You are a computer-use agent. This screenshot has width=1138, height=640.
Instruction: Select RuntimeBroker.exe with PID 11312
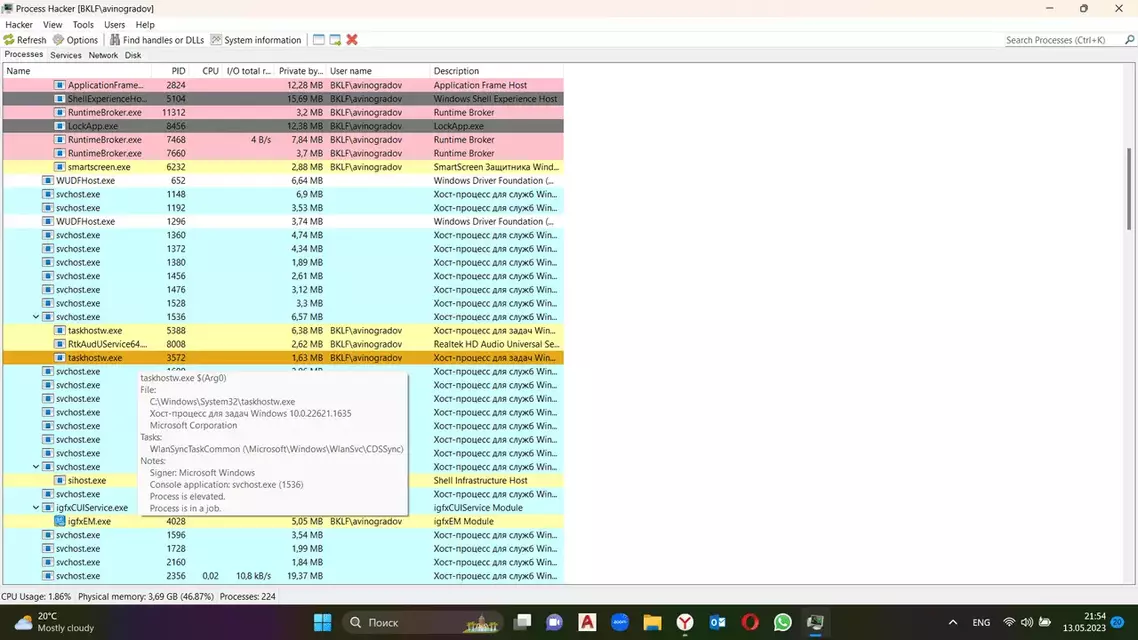[283, 112]
